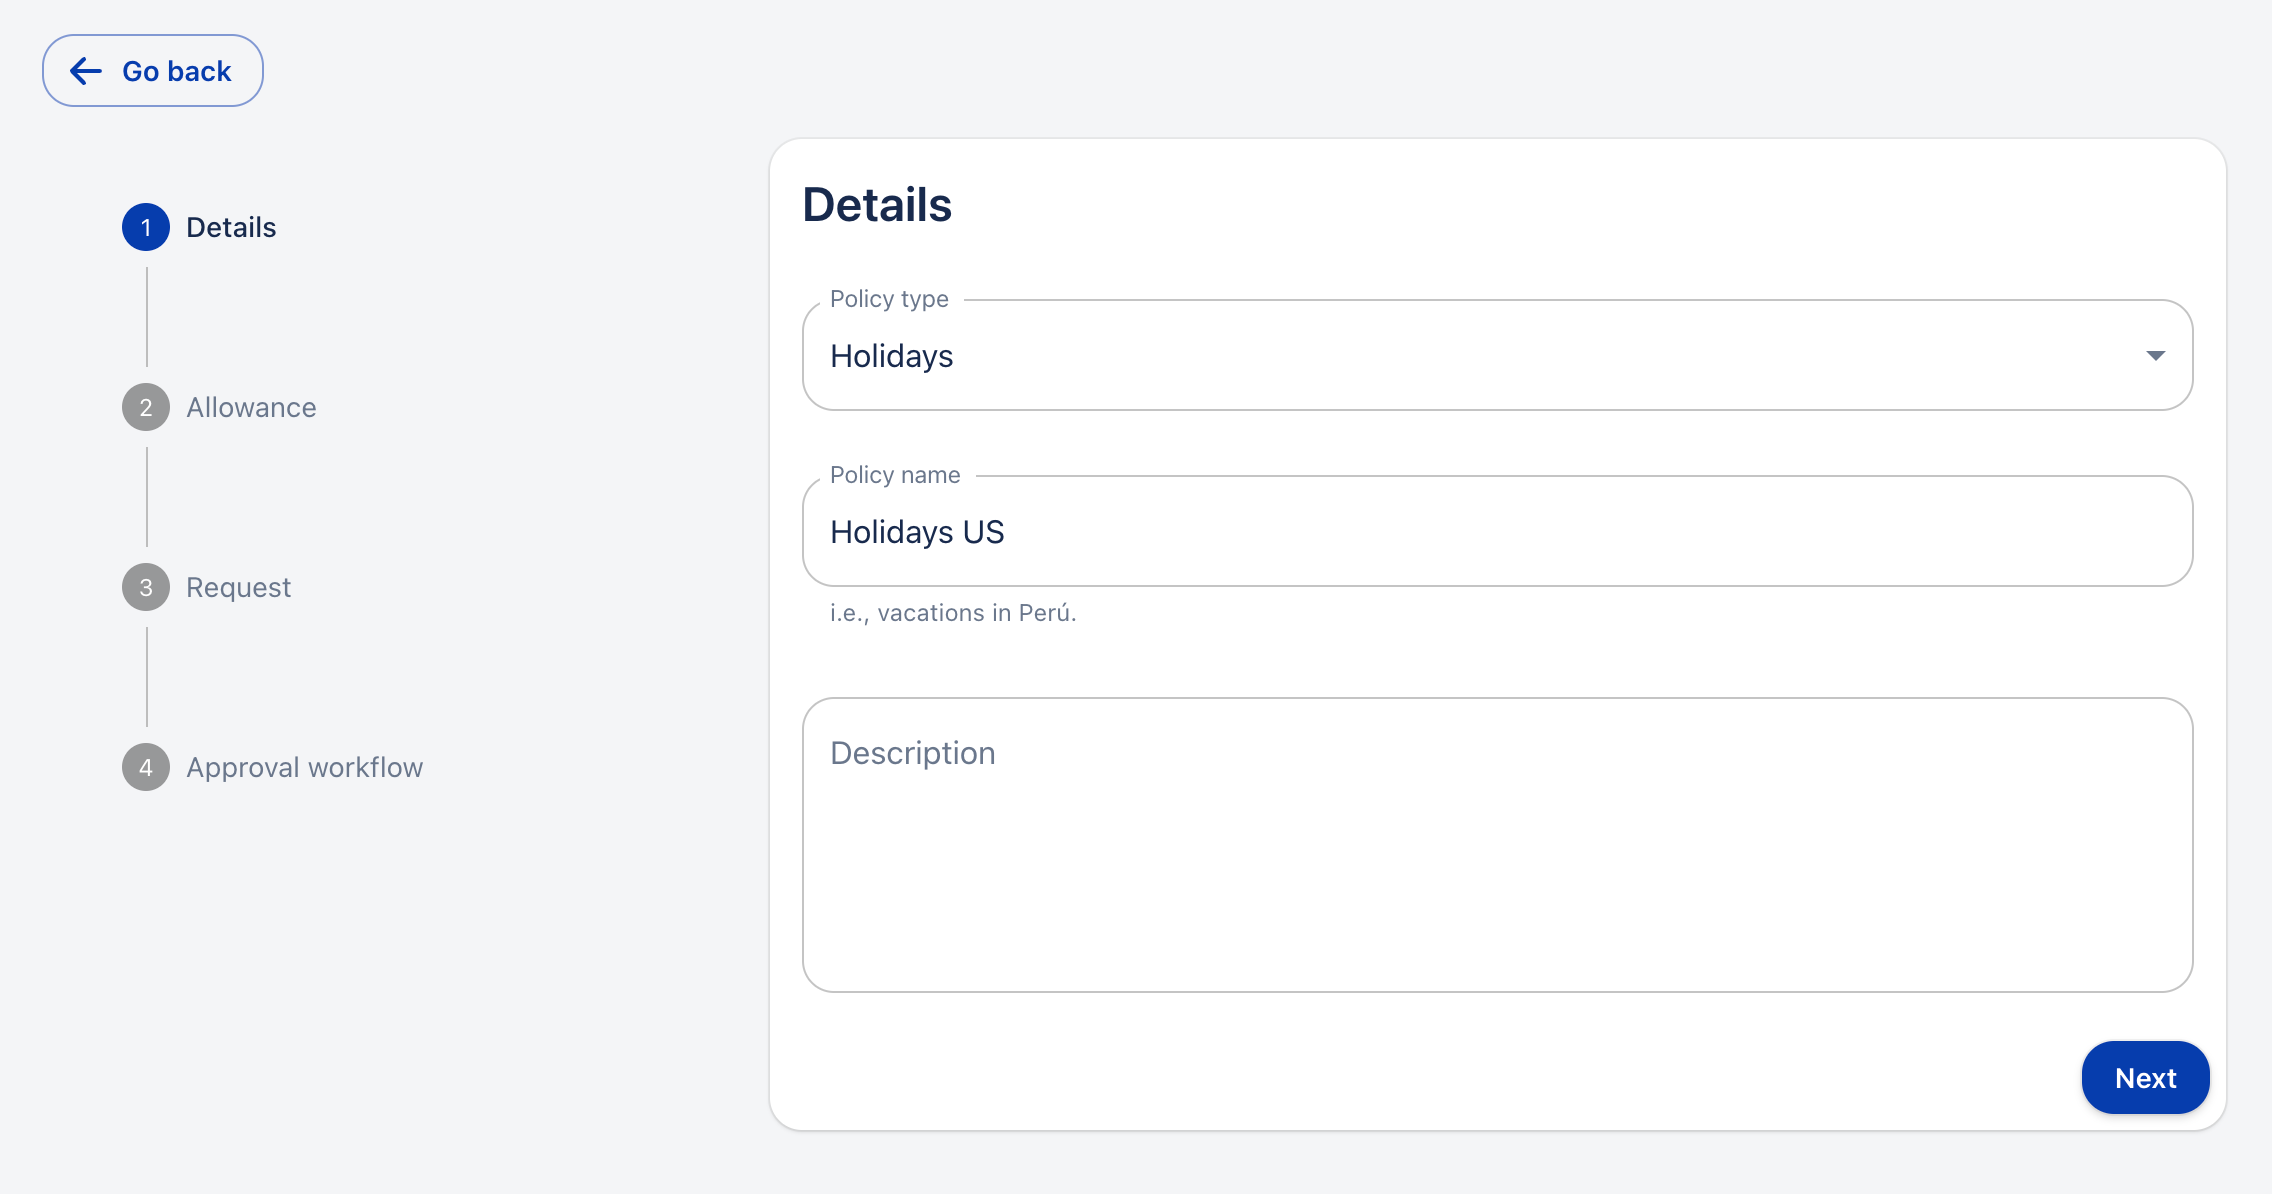This screenshot has height=1194, width=2272.
Task: Go to the Approval workflow step label
Action: (x=304, y=767)
